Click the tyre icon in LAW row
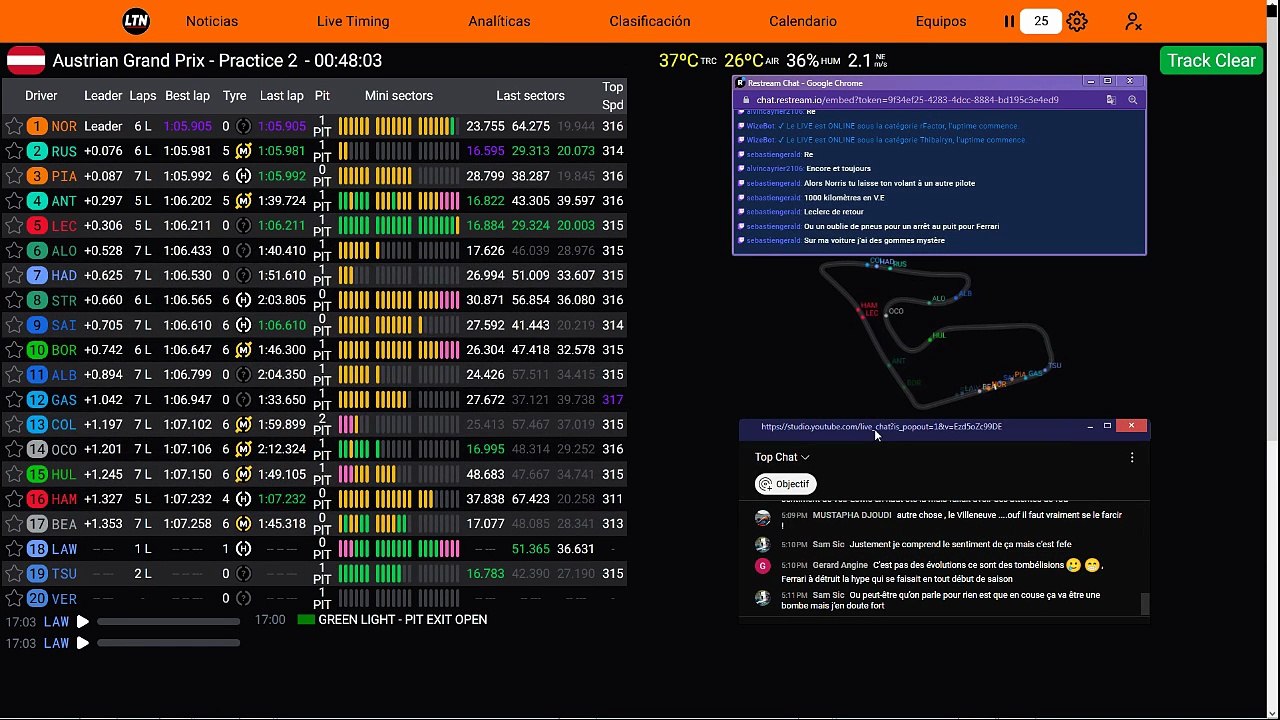The width and height of the screenshot is (1280, 720). coord(243,549)
